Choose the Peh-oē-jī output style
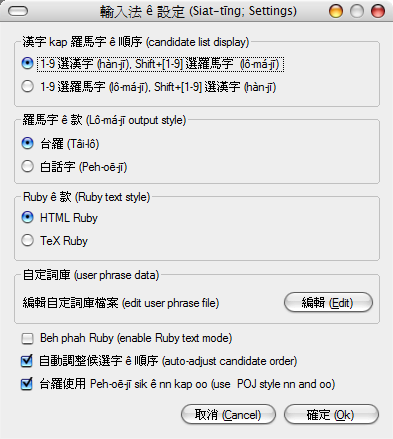 click(27, 166)
